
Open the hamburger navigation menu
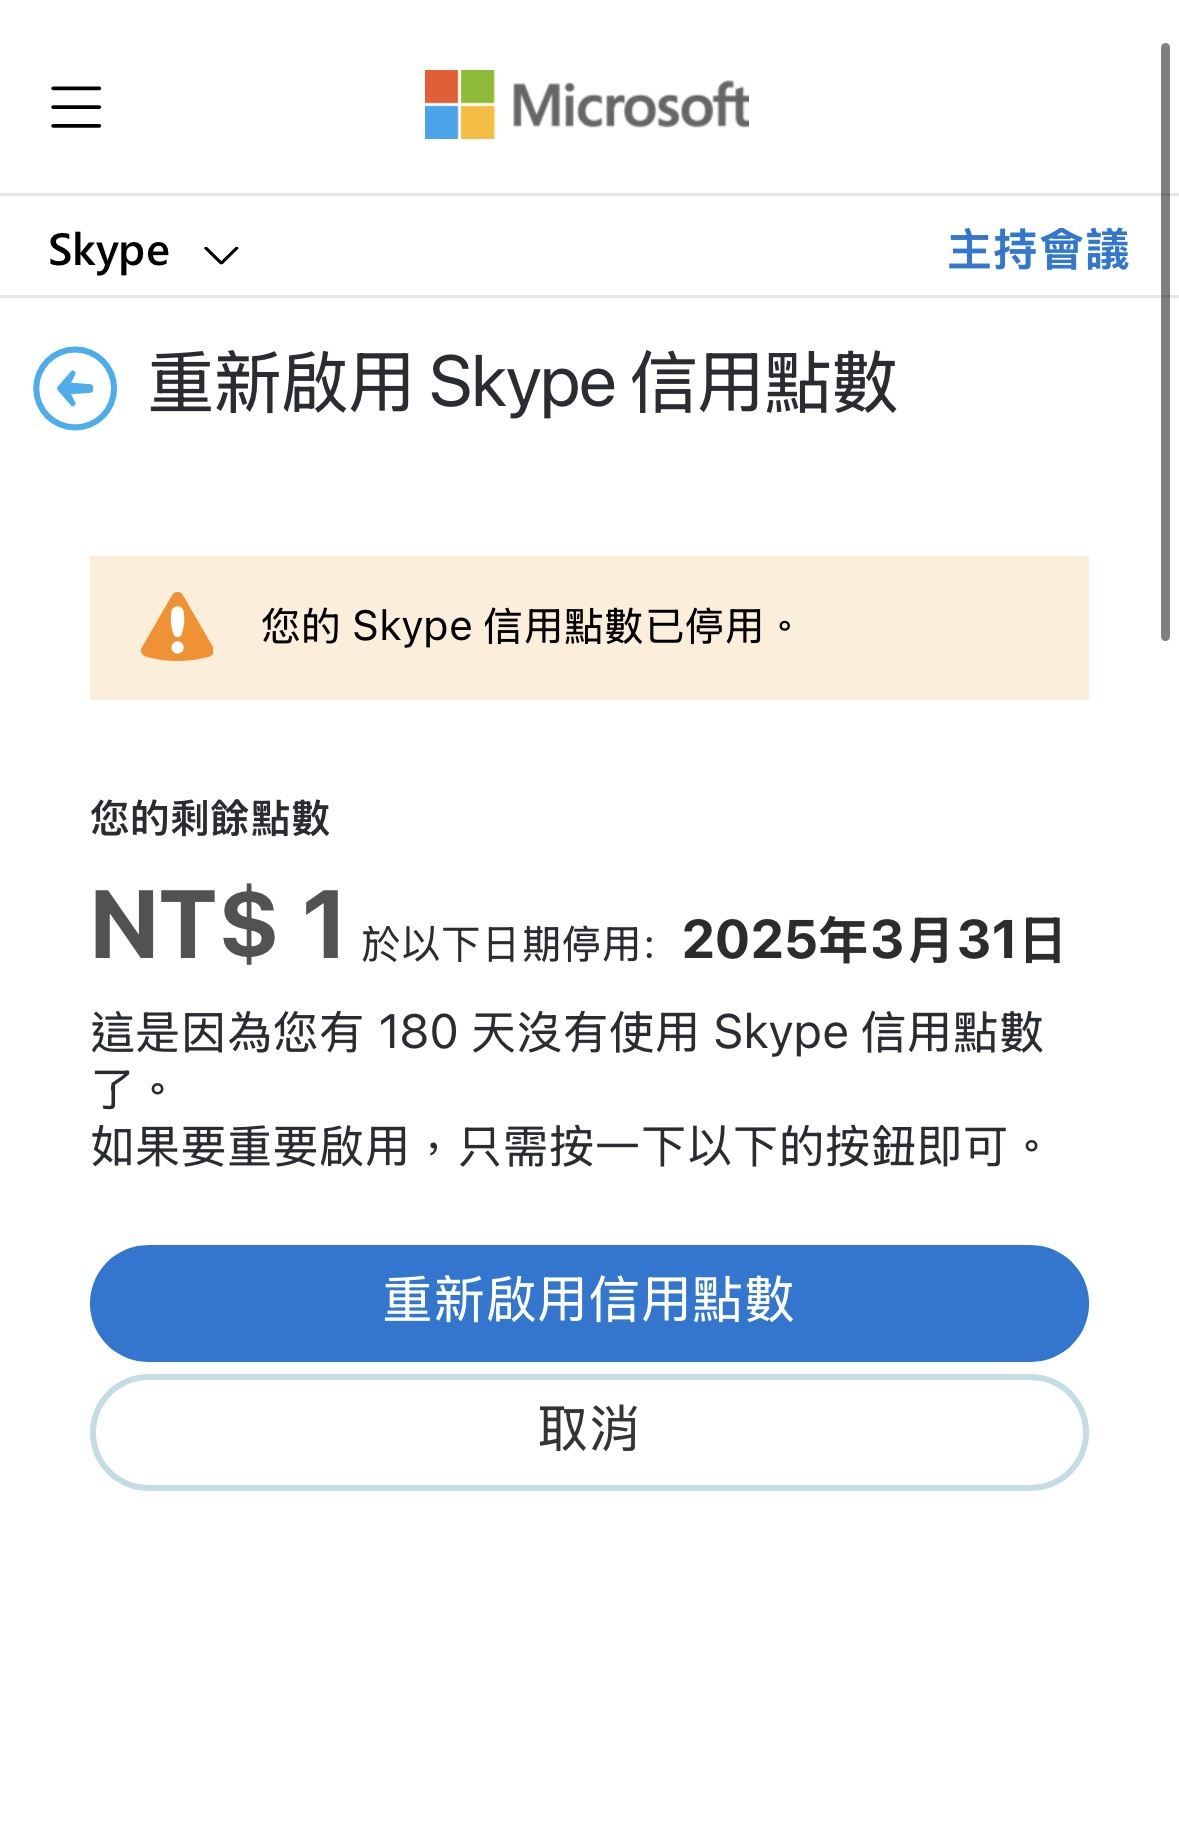tap(76, 107)
